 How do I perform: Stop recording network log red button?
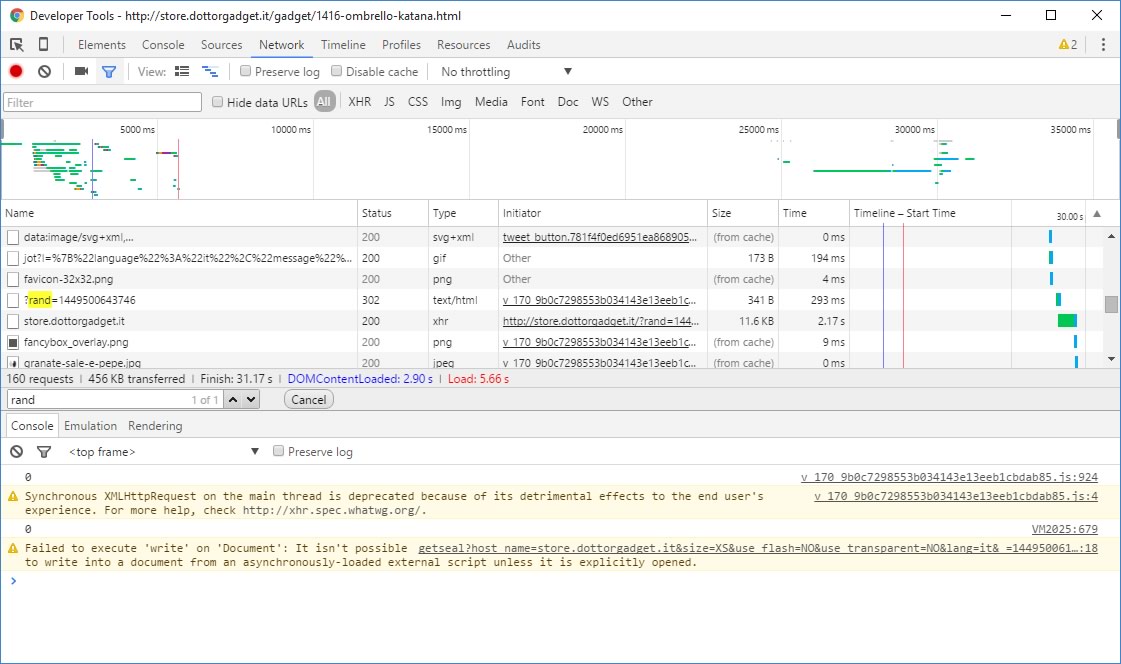(16, 71)
